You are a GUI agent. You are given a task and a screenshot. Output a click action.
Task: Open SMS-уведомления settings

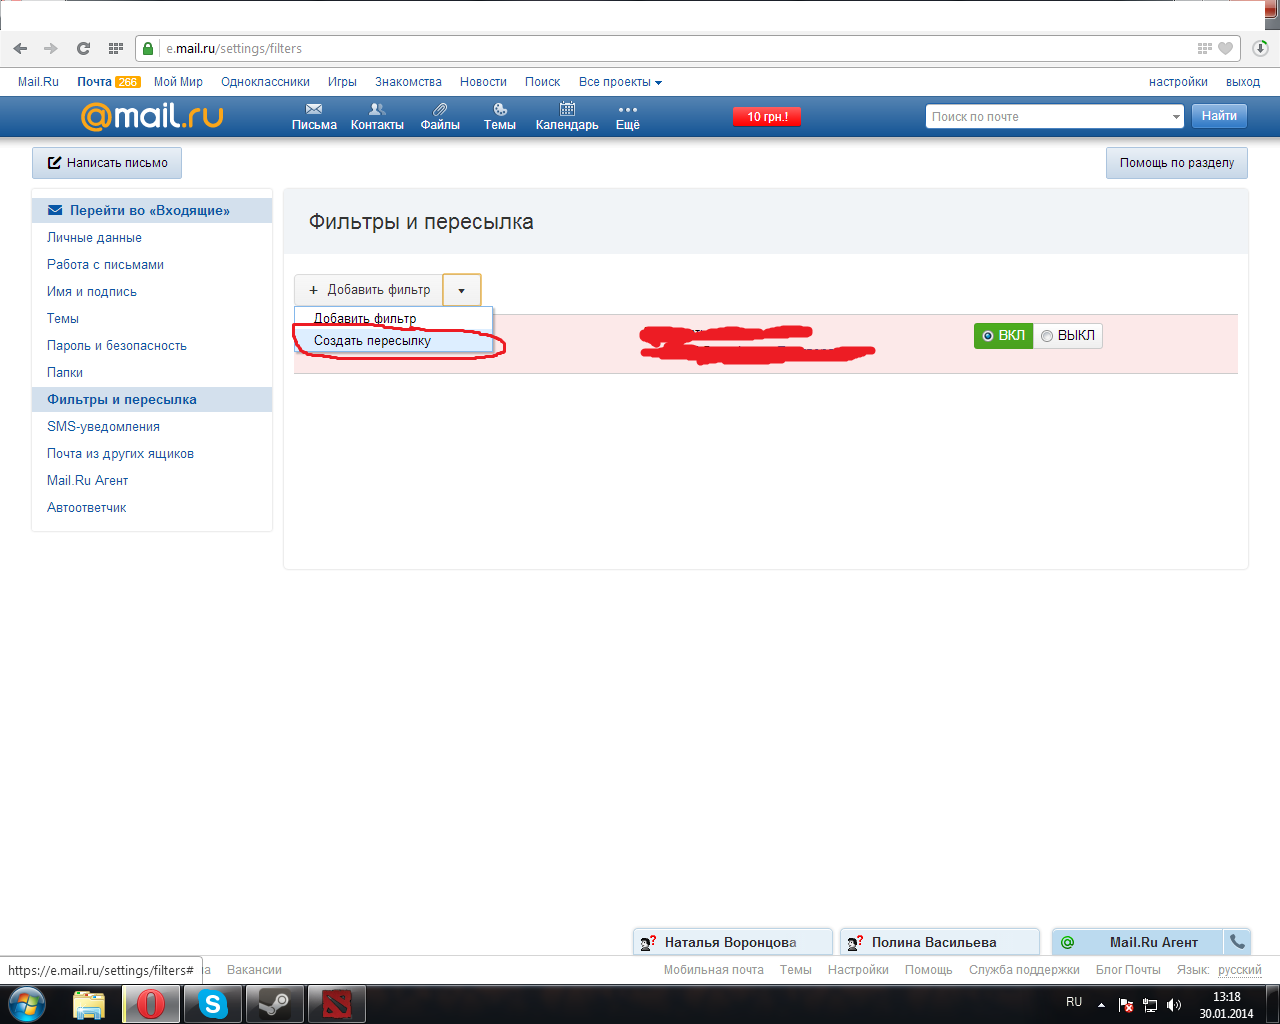[x=103, y=427]
